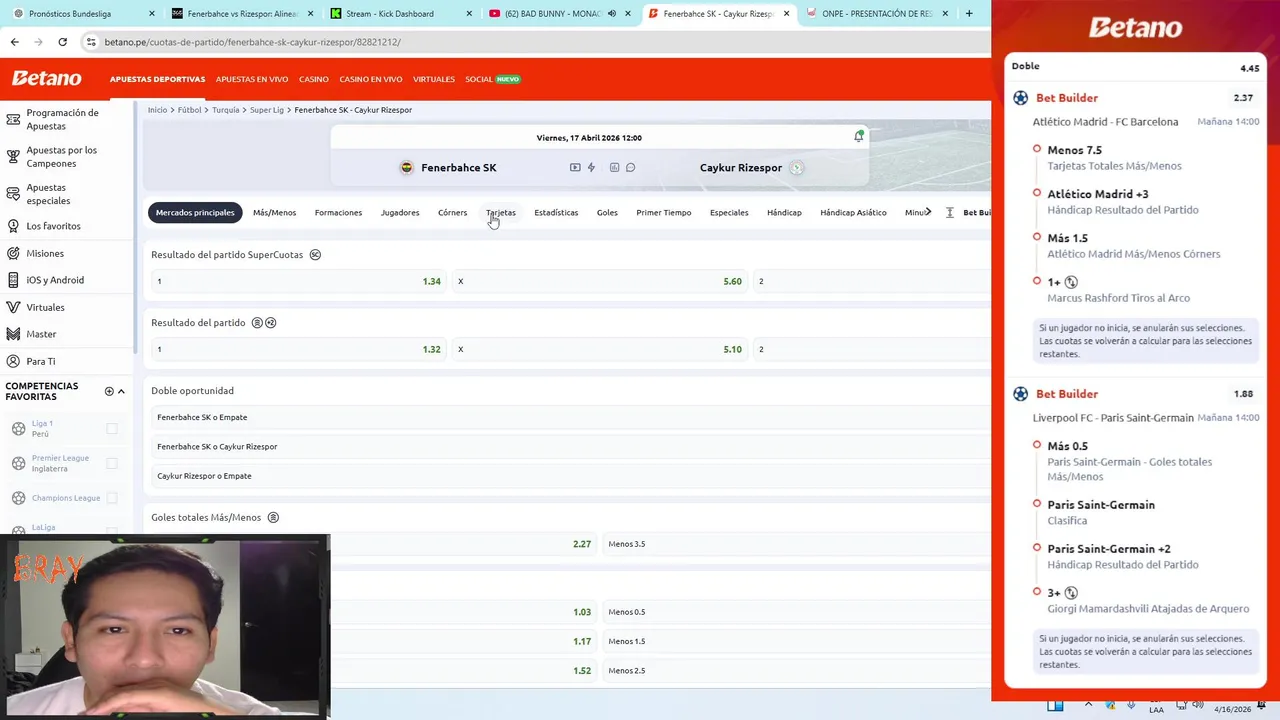1280x720 pixels.
Task: Tick the Liga 1 Perú checkbox
Action: point(112,429)
